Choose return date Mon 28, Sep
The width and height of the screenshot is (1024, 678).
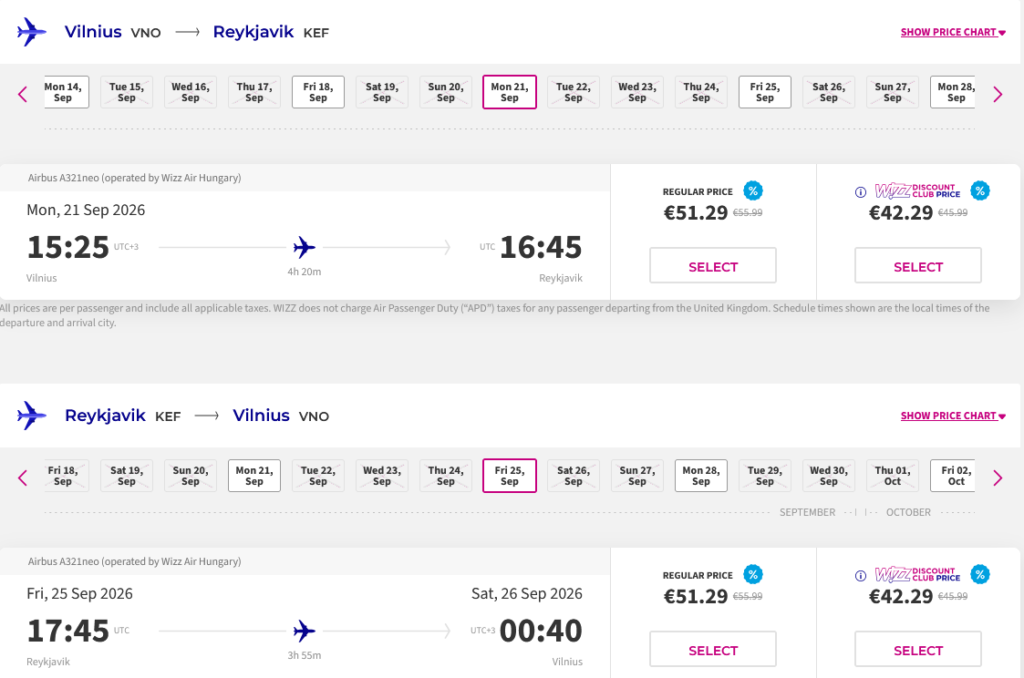(x=701, y=476)
